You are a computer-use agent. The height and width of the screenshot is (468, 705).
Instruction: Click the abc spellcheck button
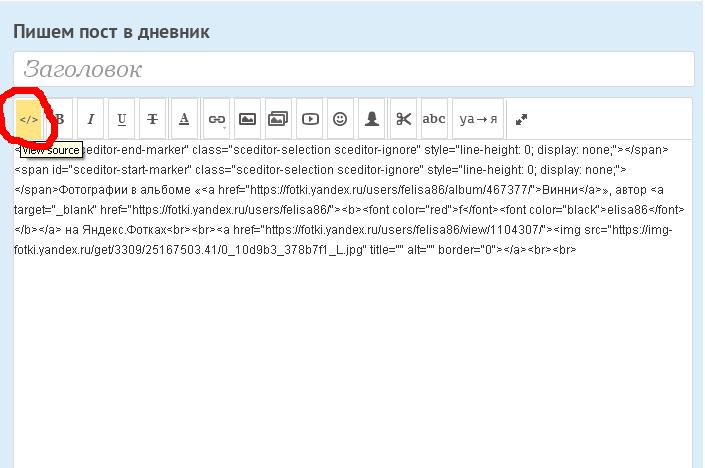click(x=434, y=119)
